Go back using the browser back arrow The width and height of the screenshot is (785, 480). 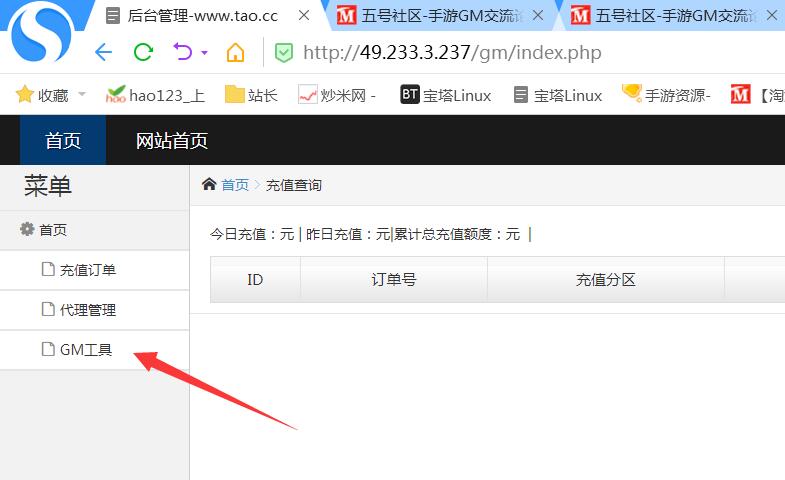coord(103,52)
